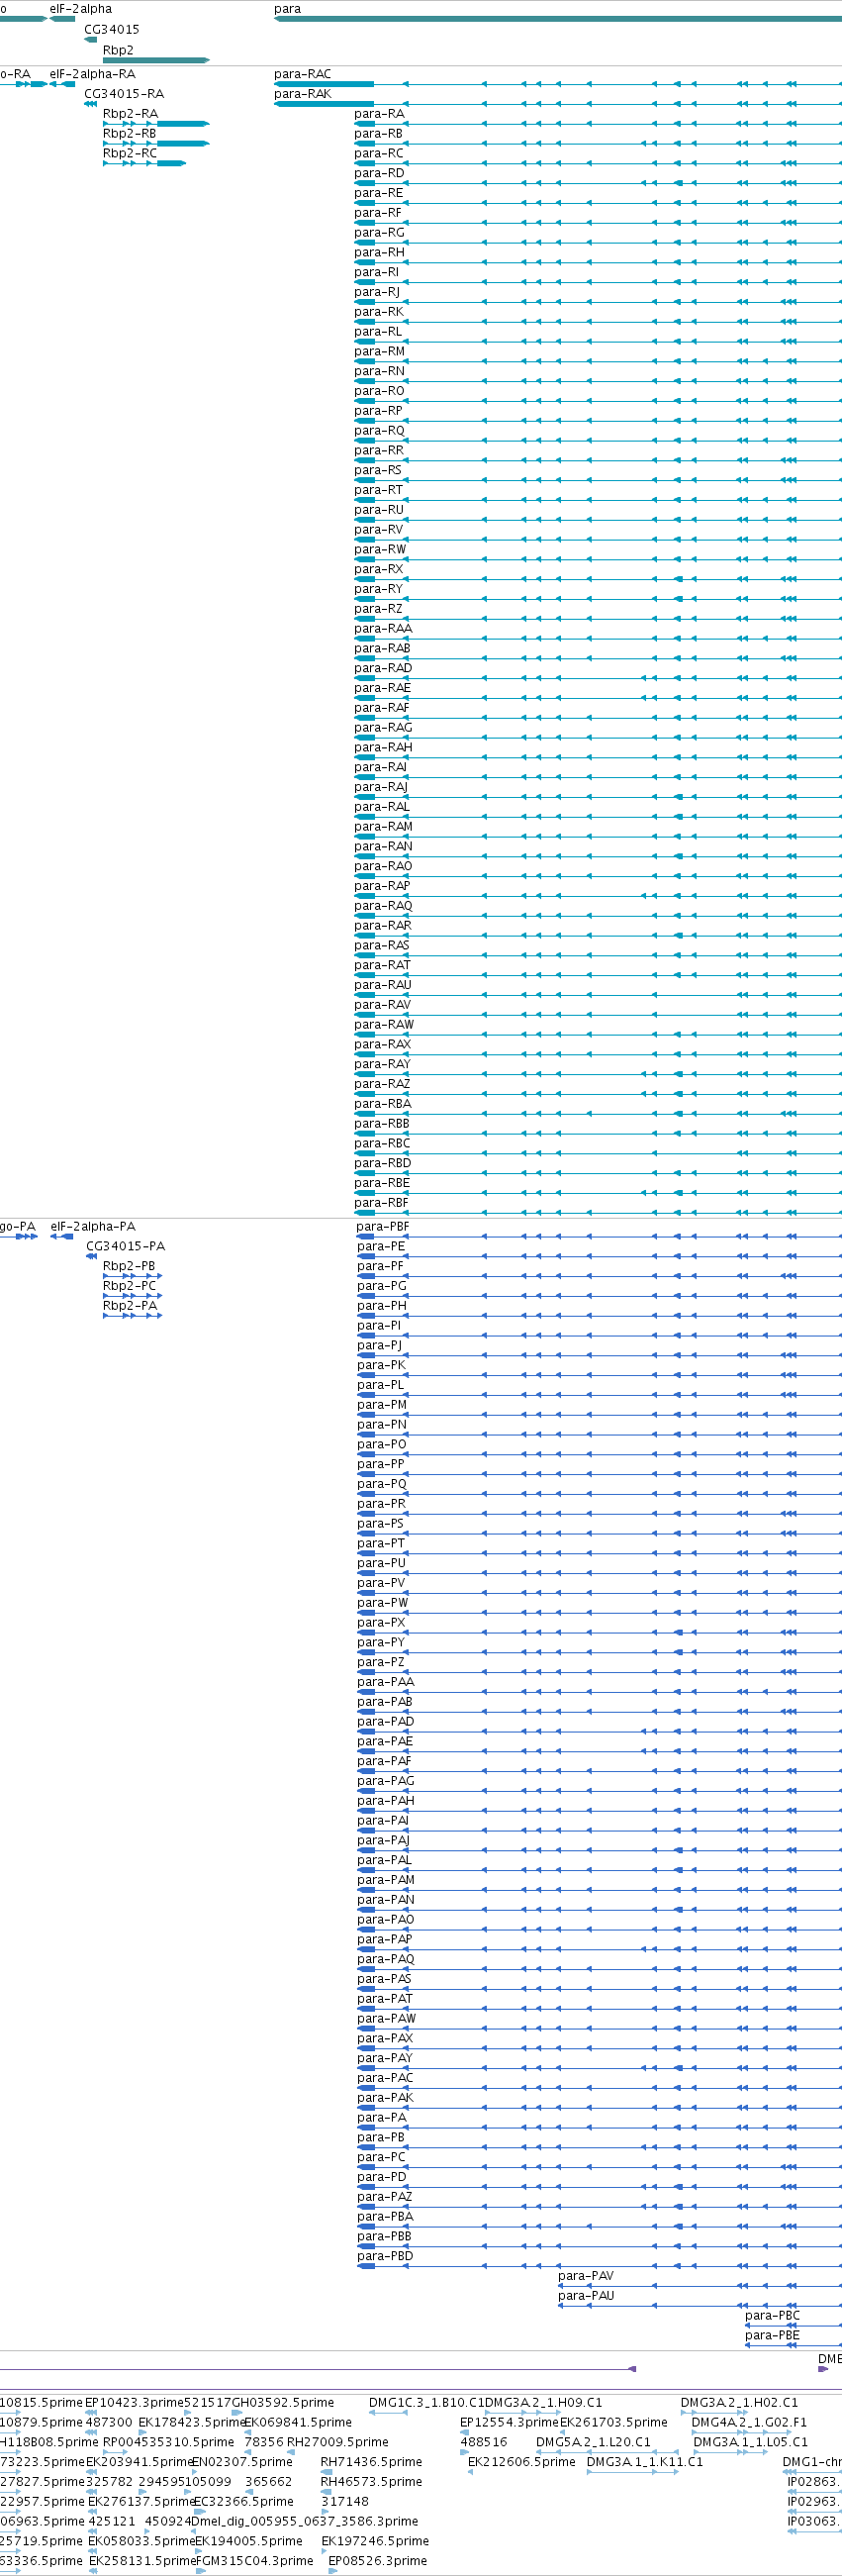Select the Rbp2-RA transcript label
The height and width of the screenshot is (2576, 842).
point(130,114)
